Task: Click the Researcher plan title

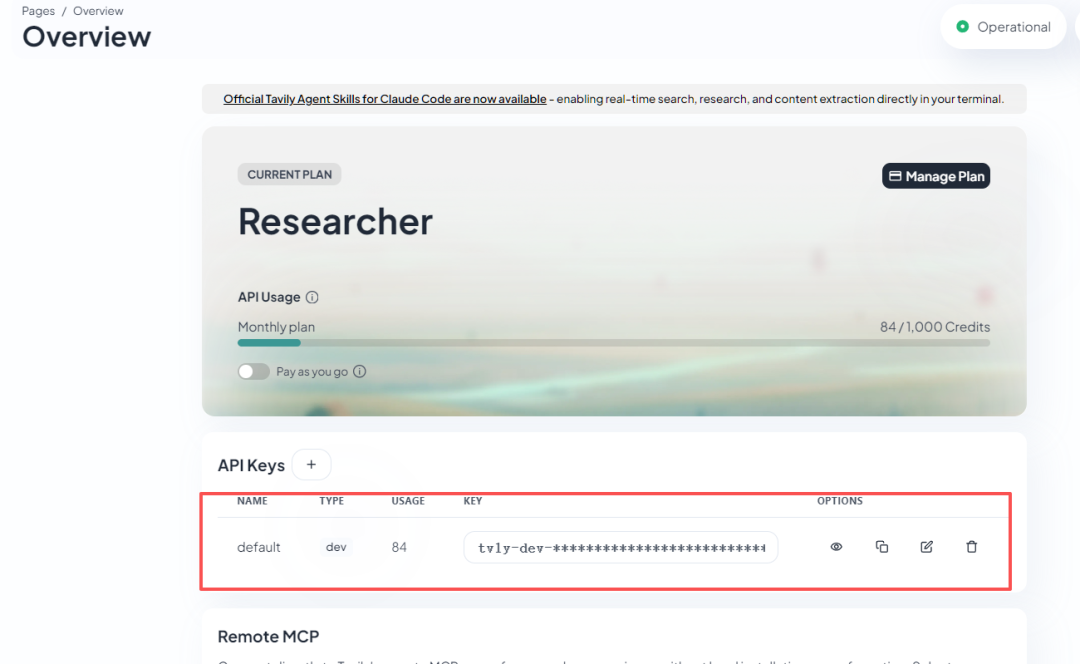Action: tap(335, 222)
